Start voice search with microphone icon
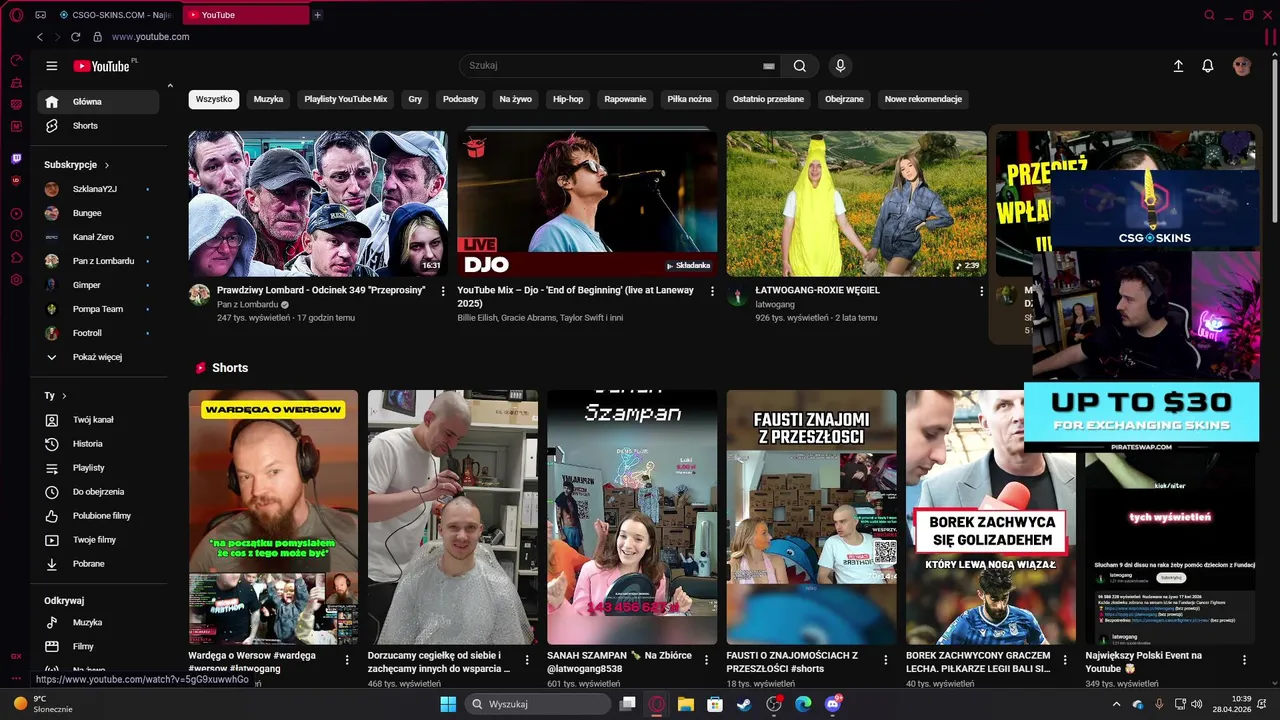 click(x=840, y=66)
